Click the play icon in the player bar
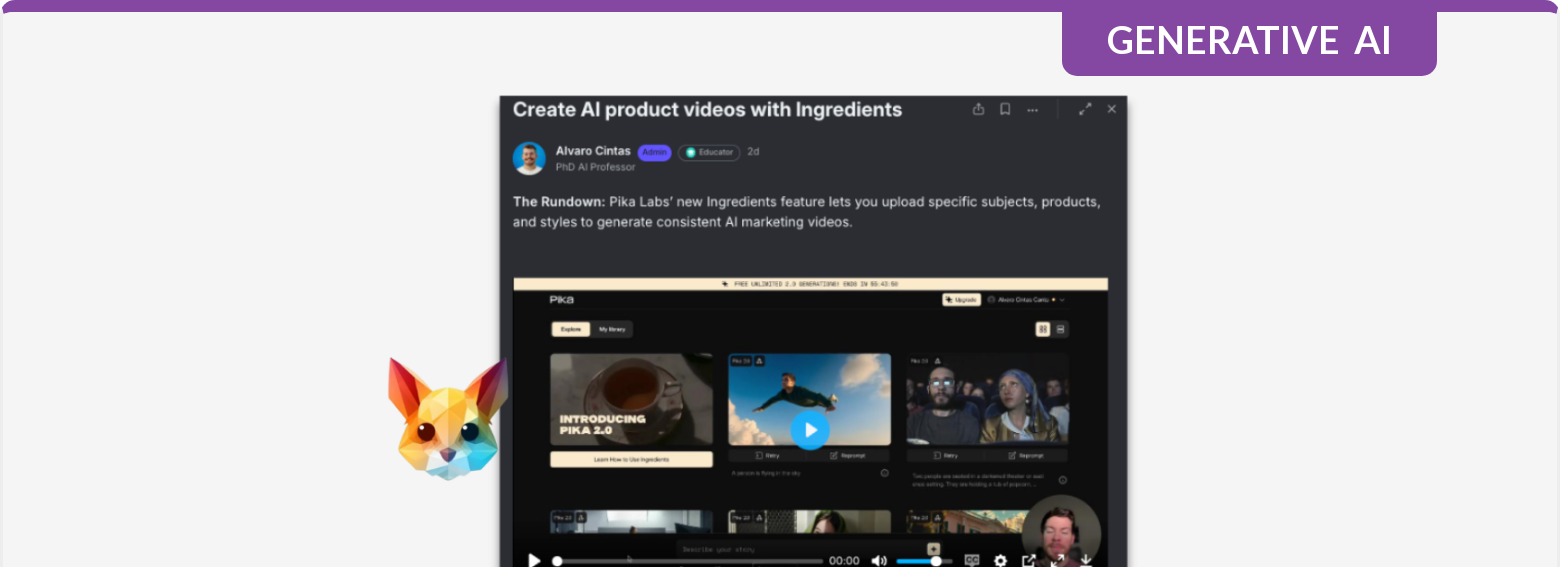The image size is (1560, 567). click(534, 560)
